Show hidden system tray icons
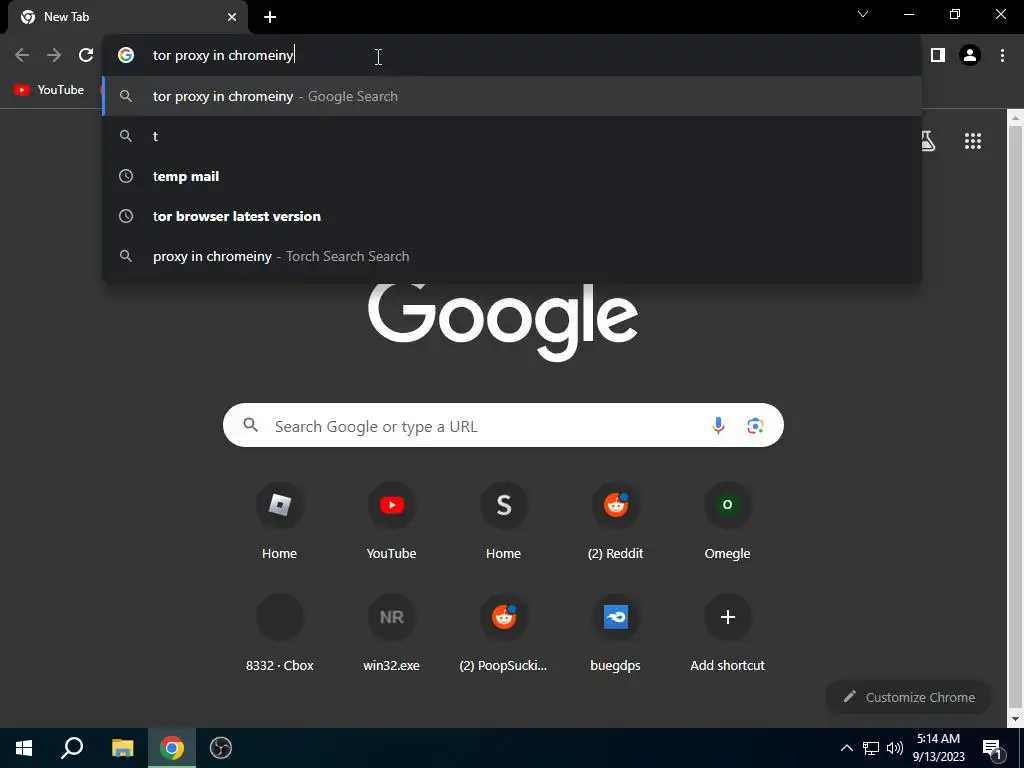 (x=846, y=748)
